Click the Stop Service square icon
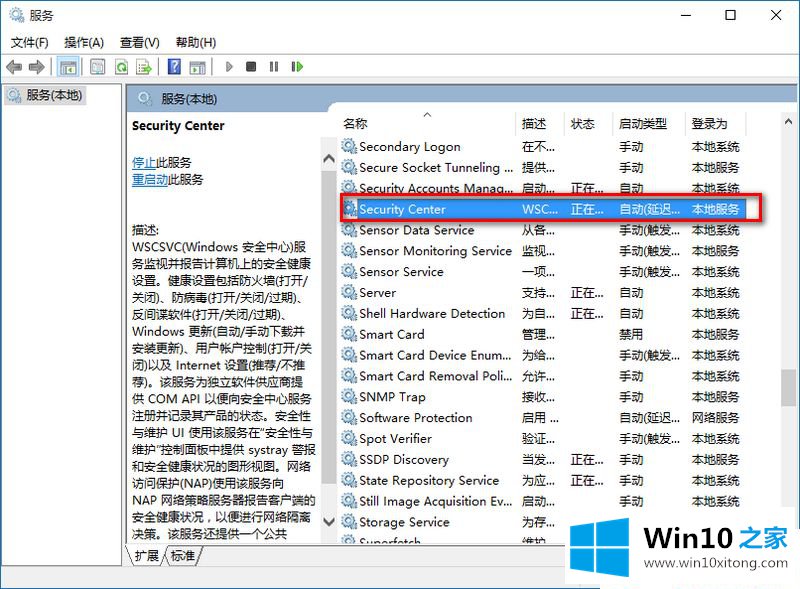Screen dimensions: 800x589 (251, 67)
